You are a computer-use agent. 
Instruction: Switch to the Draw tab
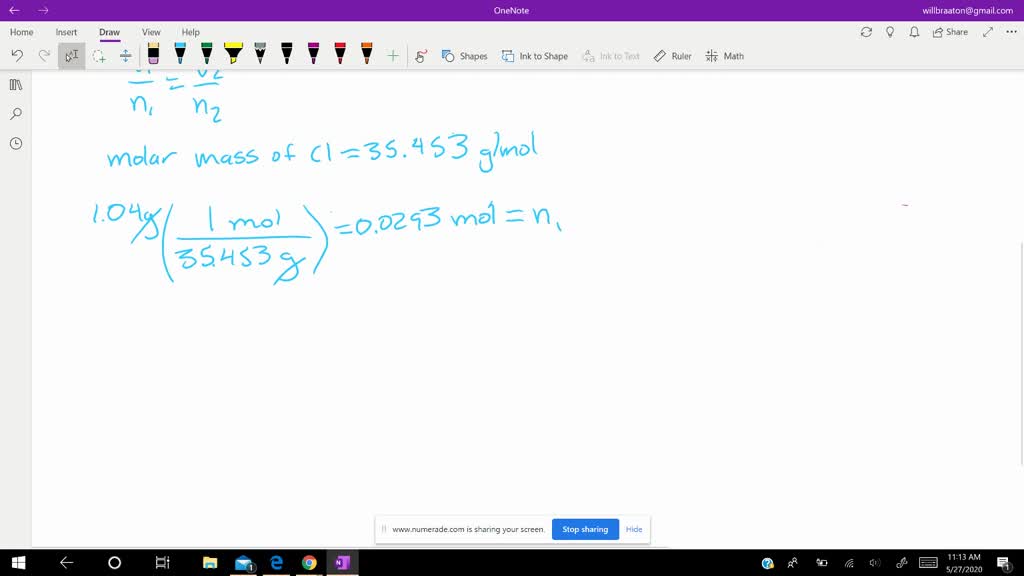pyautogui.click(x=109, y=32)
